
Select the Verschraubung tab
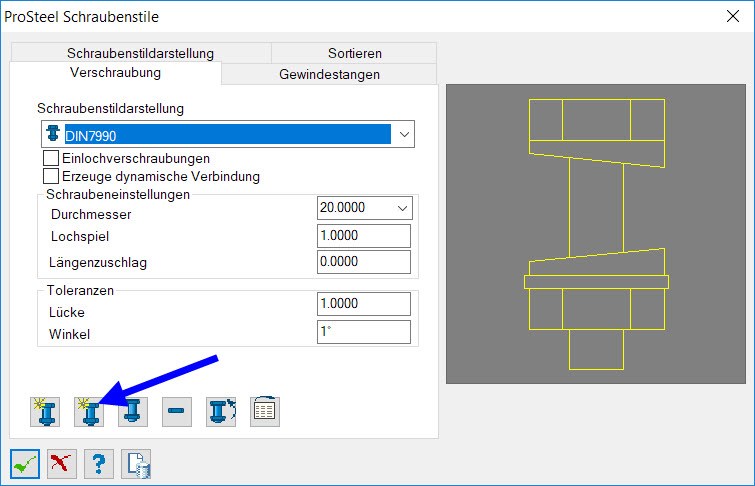pyautogui.click(x=116, y=73)
